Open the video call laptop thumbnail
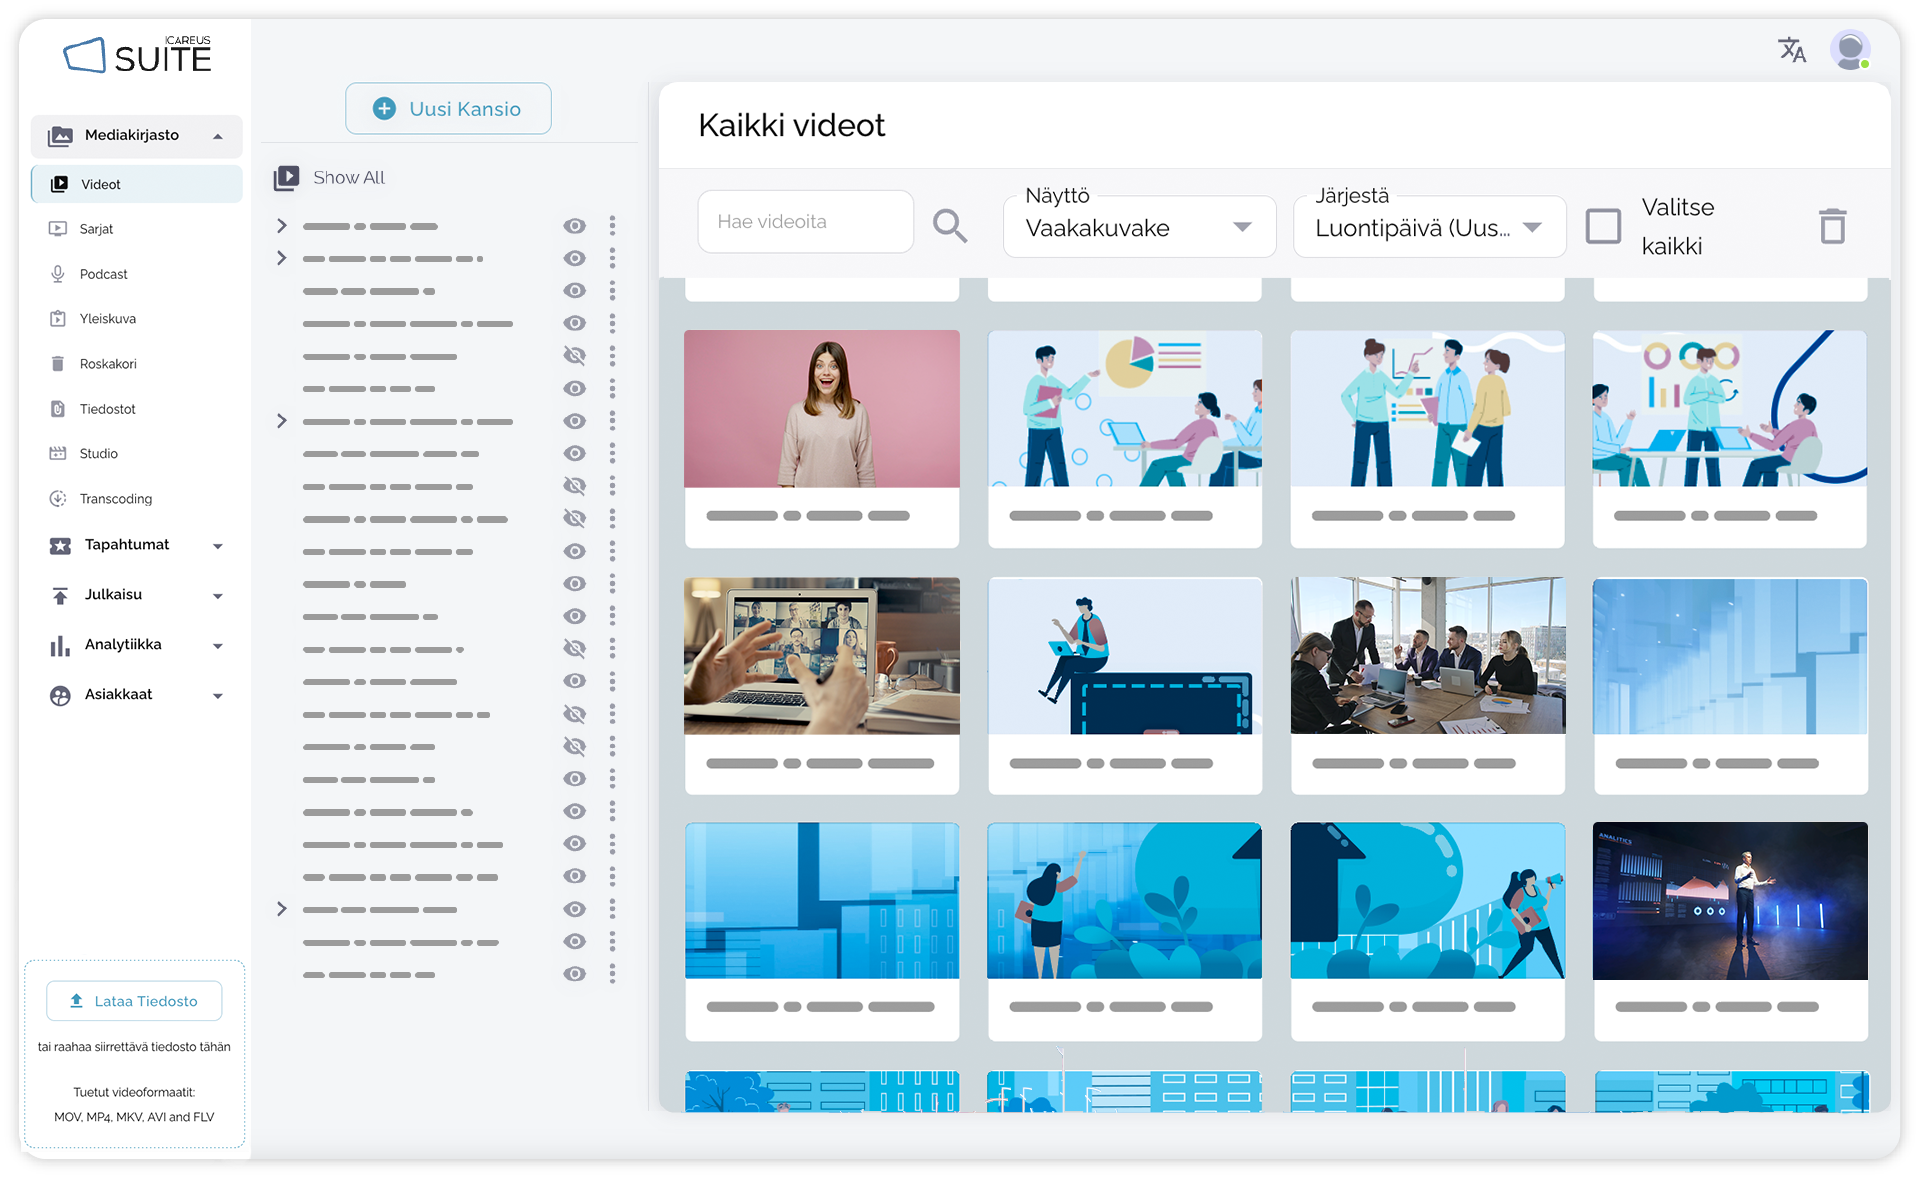The width and height of the screenshot is (1920, 1179). (x=822, y=656)
